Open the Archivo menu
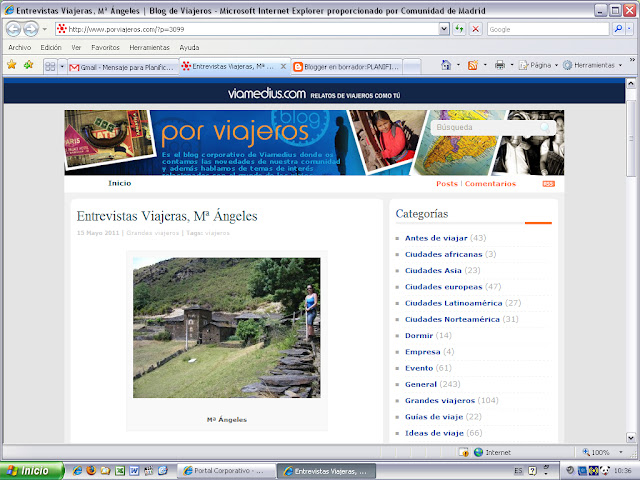This screenshot has width=640, height=480. pos(20,47)
